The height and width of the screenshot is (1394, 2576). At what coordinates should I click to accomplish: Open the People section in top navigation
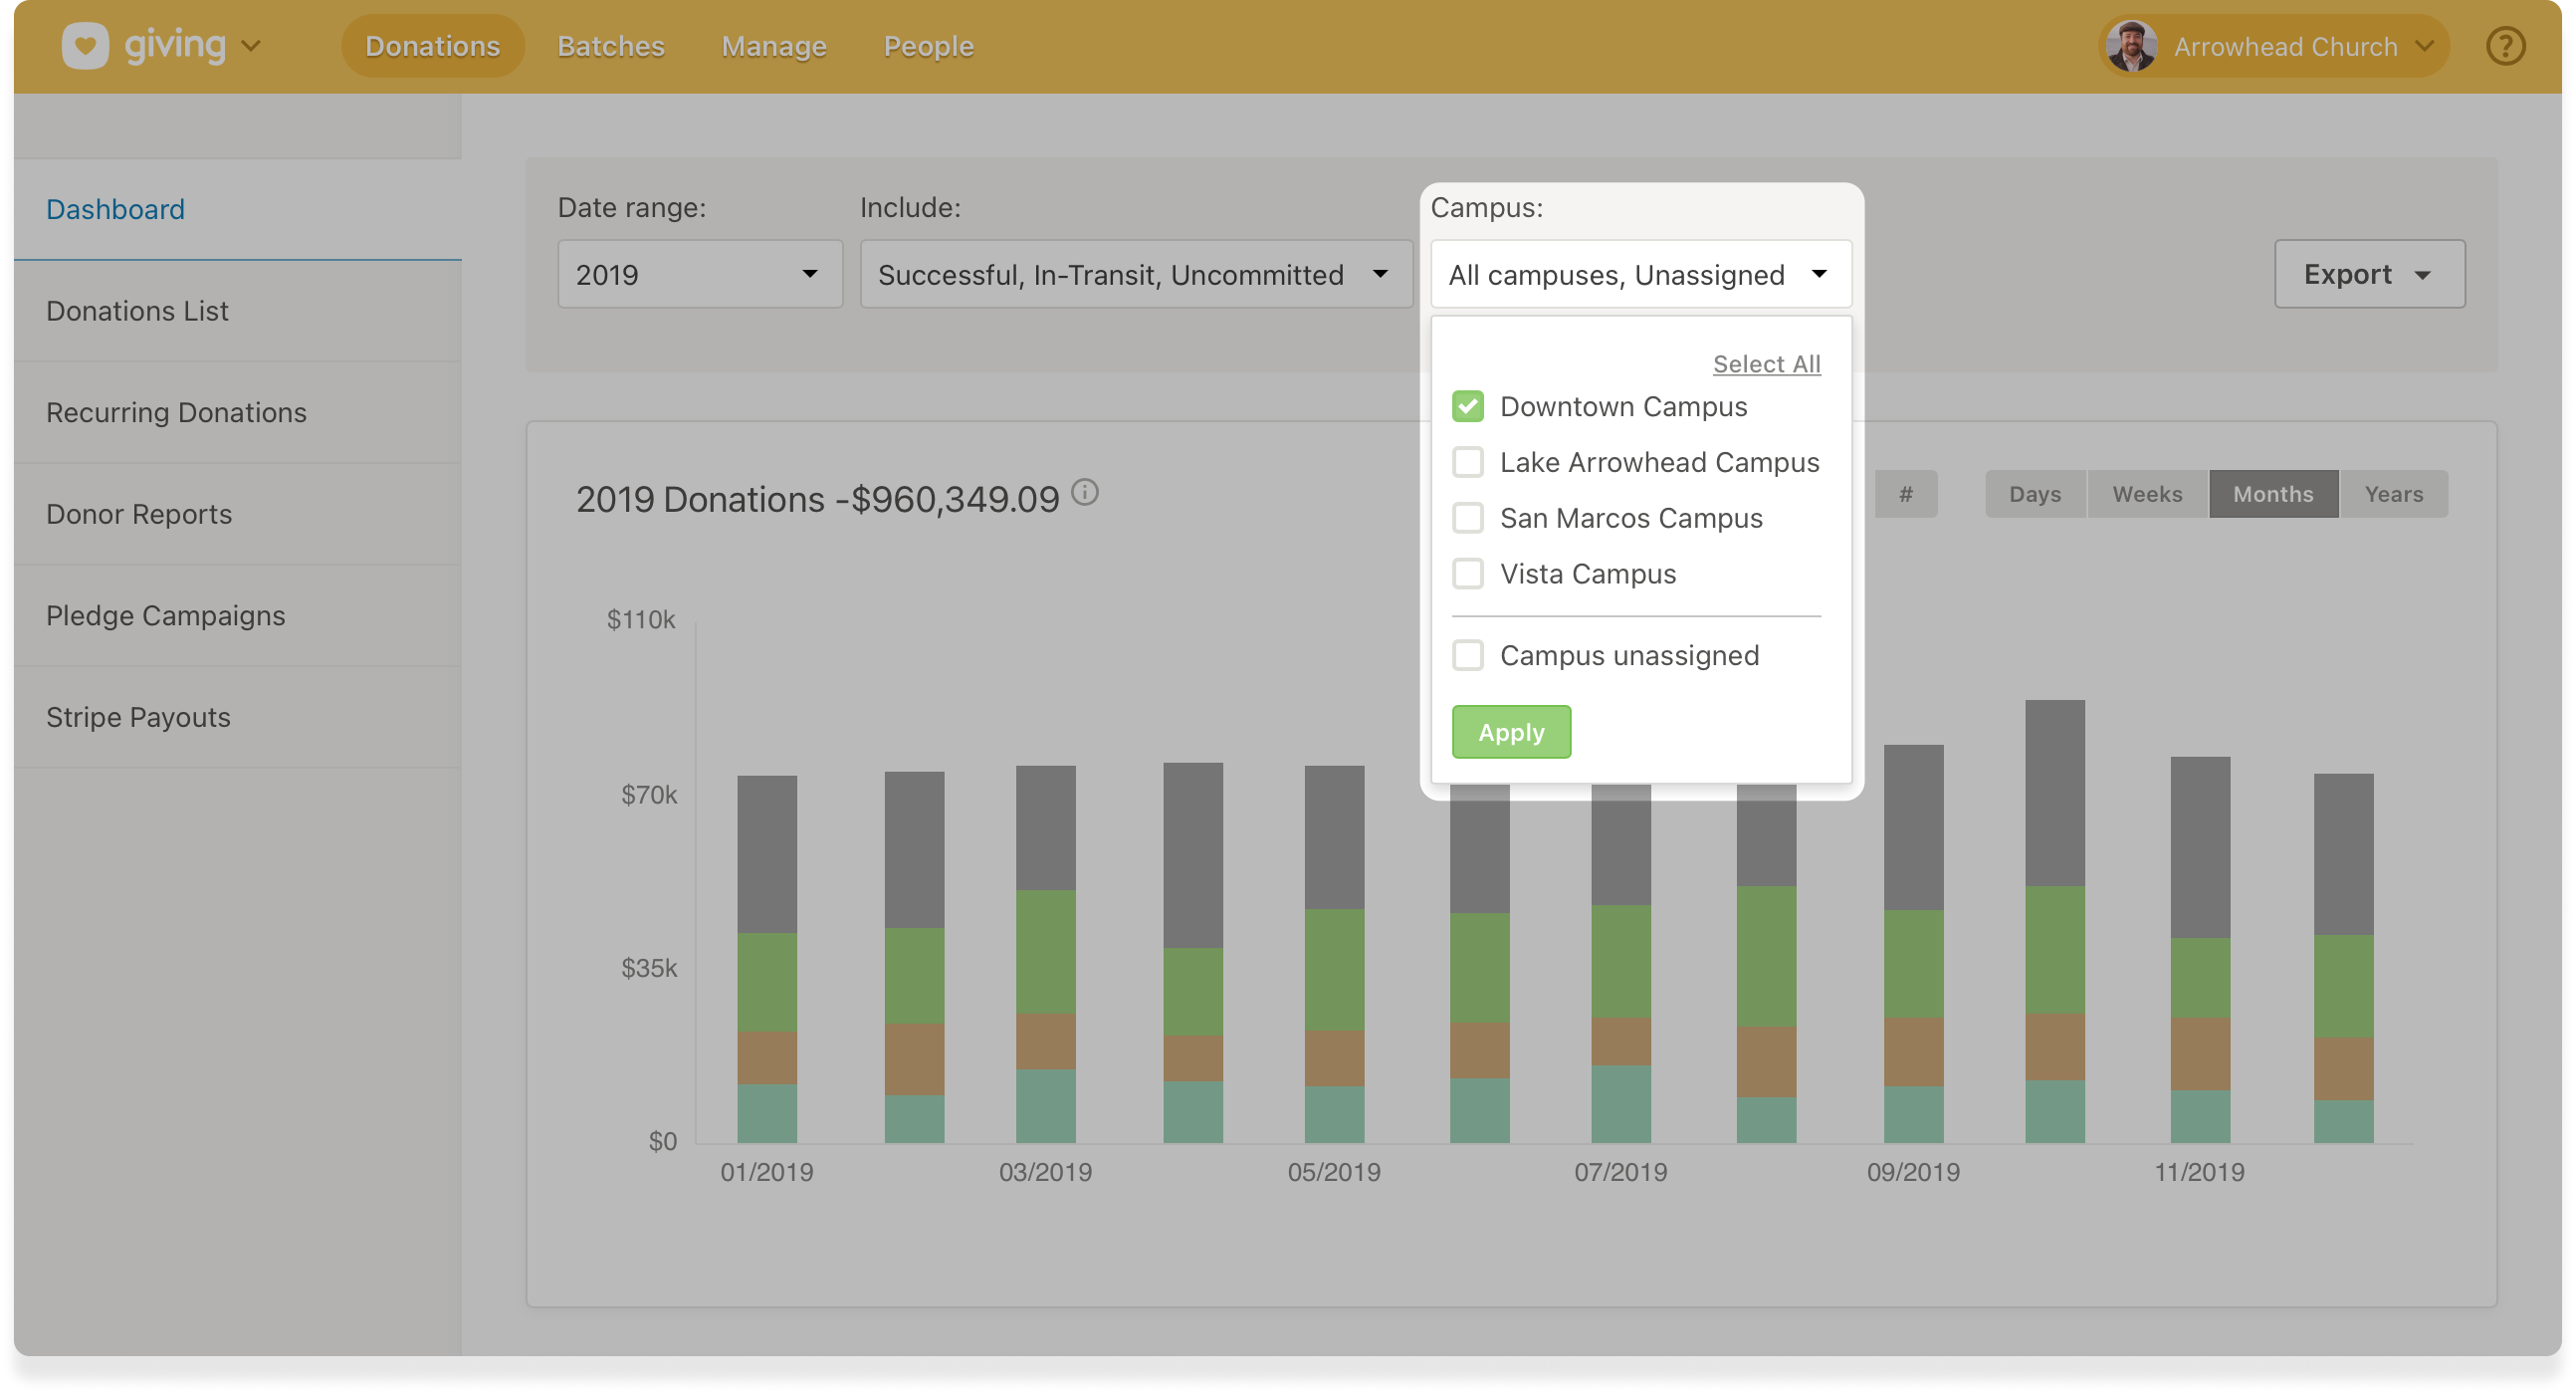pos(927,45)
